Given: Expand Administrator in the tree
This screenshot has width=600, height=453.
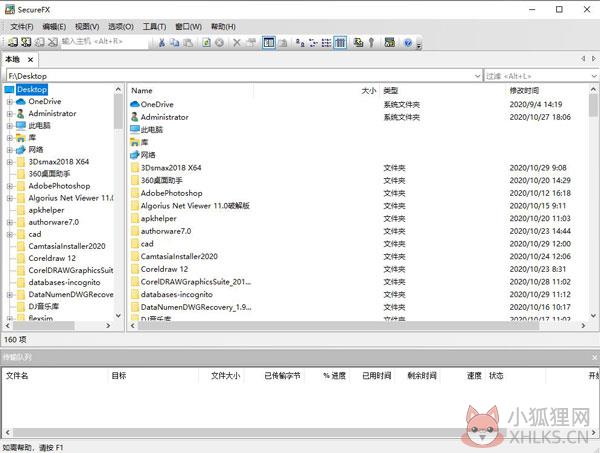Looking at the screenshot, I should pyautogui.click(x=10, y=114).
